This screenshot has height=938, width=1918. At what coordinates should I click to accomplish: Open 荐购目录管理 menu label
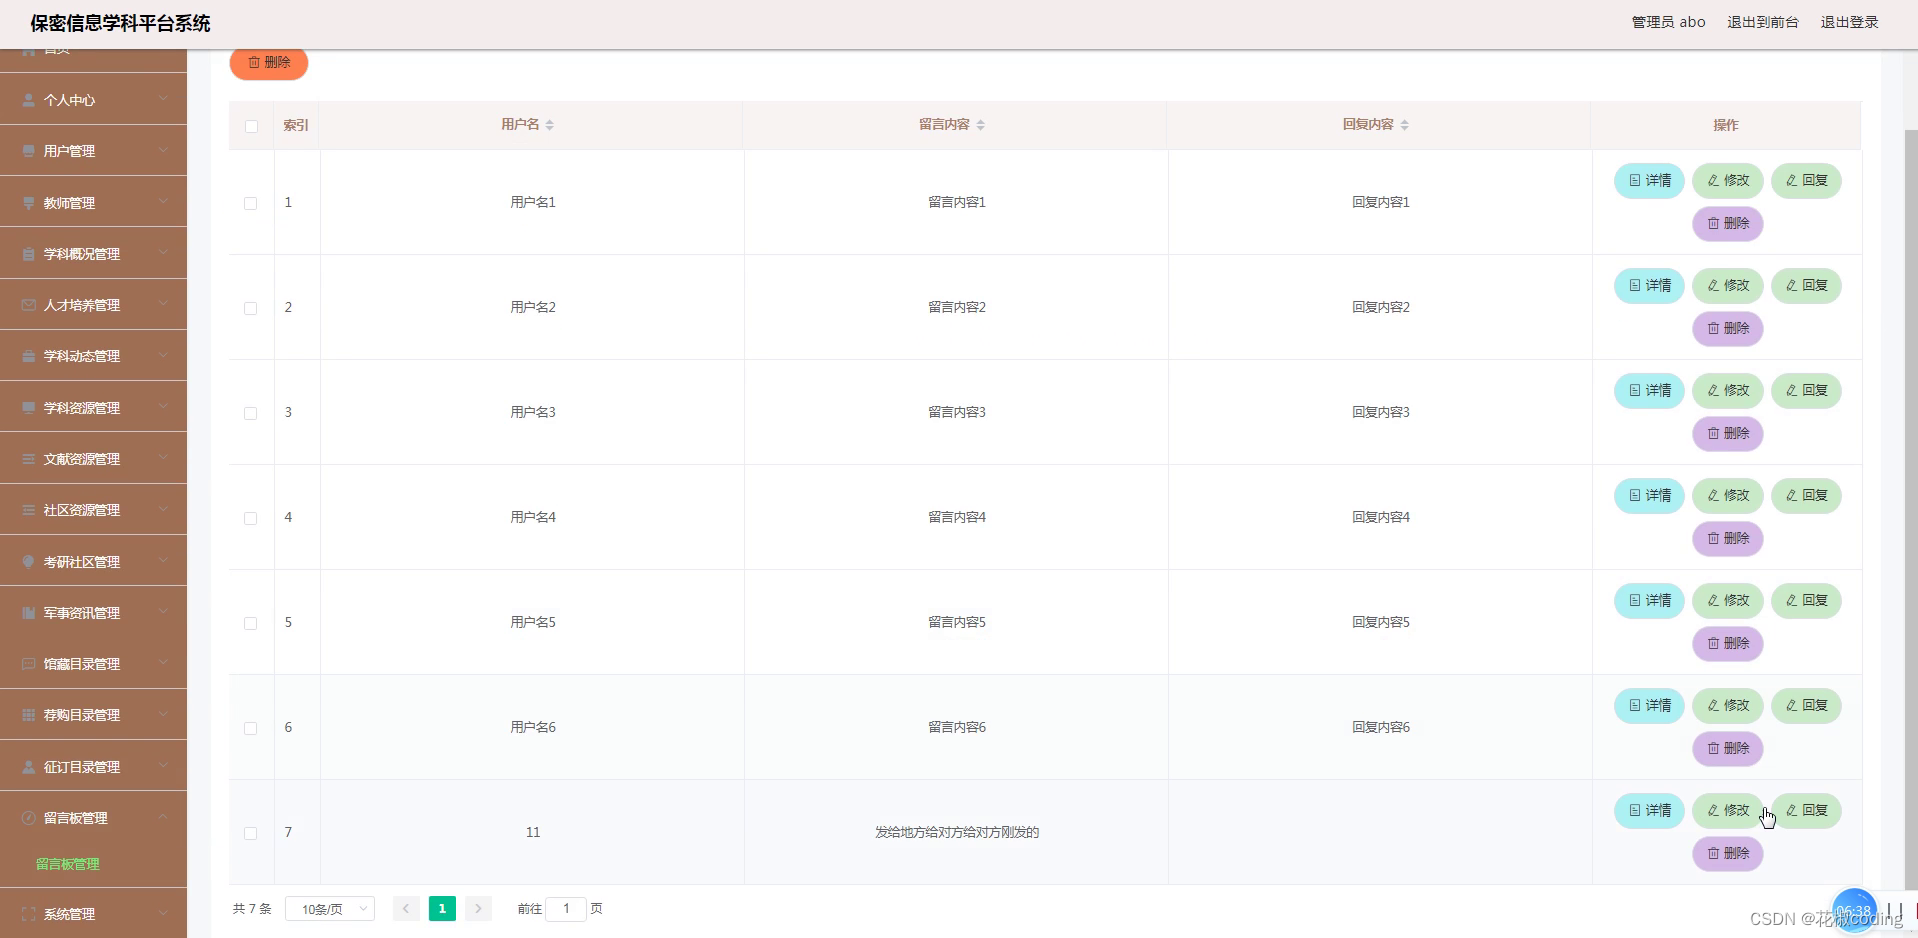[x=82, y=715]
